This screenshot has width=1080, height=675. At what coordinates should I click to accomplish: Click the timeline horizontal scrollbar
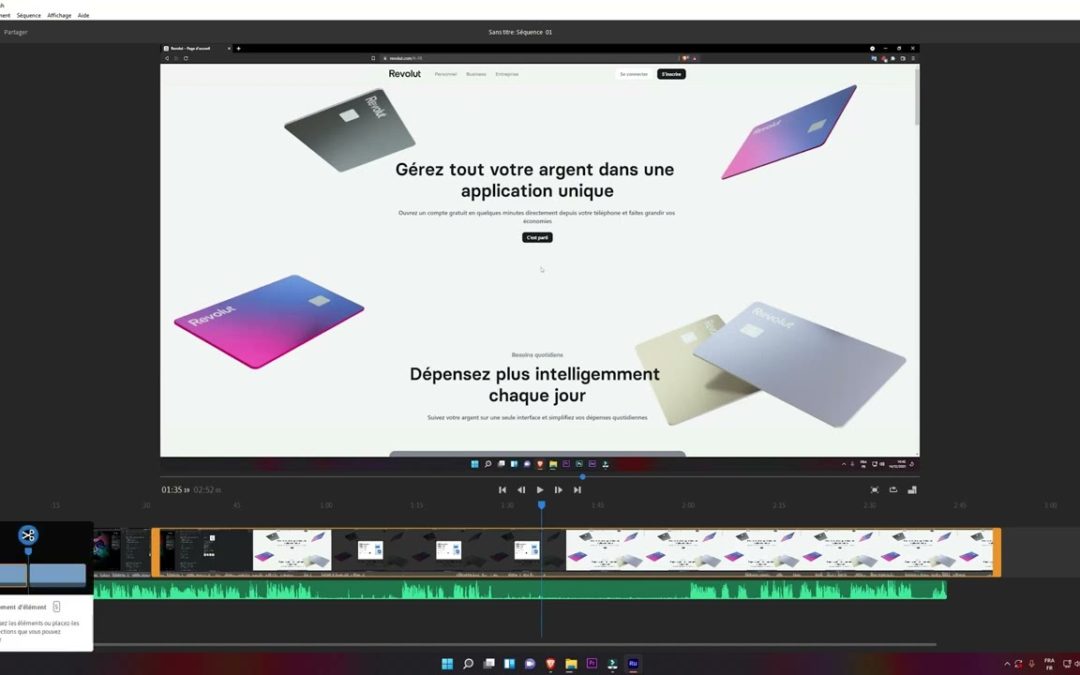pyautogui.click(x=515, y=645)
